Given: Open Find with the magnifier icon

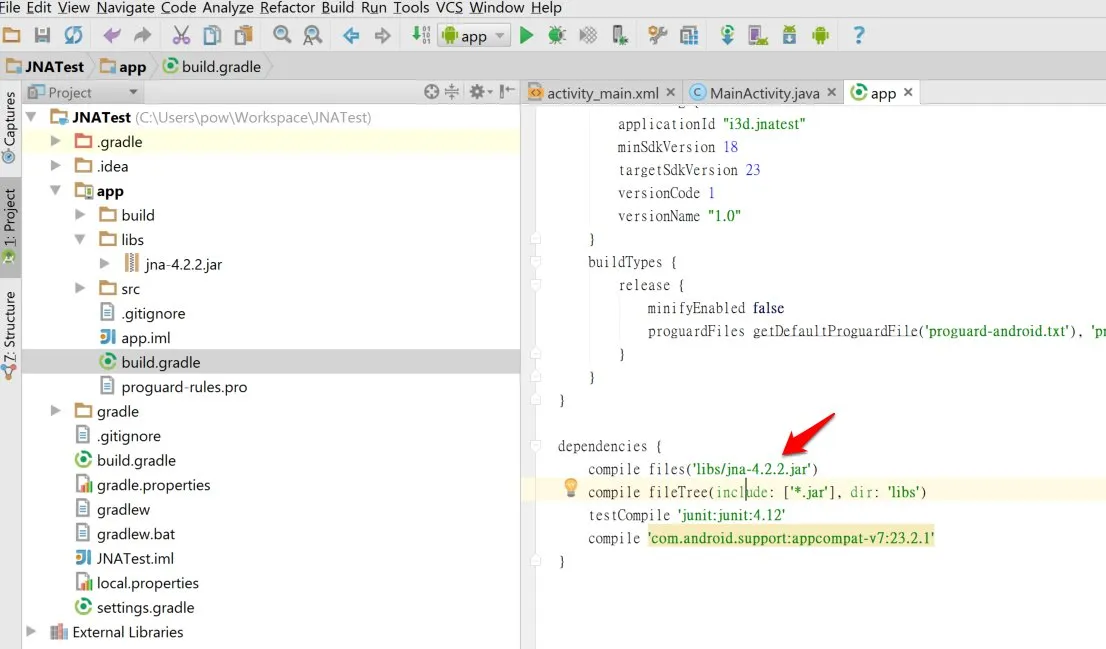Looking at the screenshot, I should coord(282,35).
